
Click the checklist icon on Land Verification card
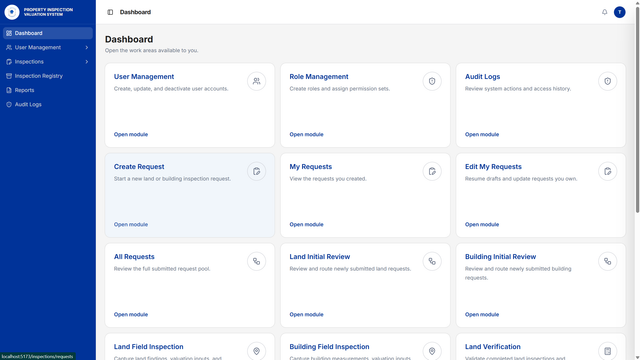pyautogui.click(x=607, y=351)
